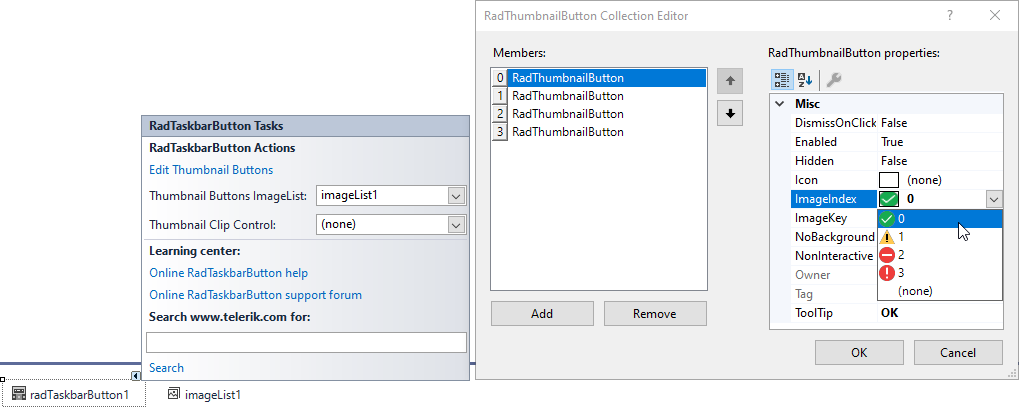Select radTaskbarButton1 component in tray
1019x408 pixels.
click(x=71, y=394)
